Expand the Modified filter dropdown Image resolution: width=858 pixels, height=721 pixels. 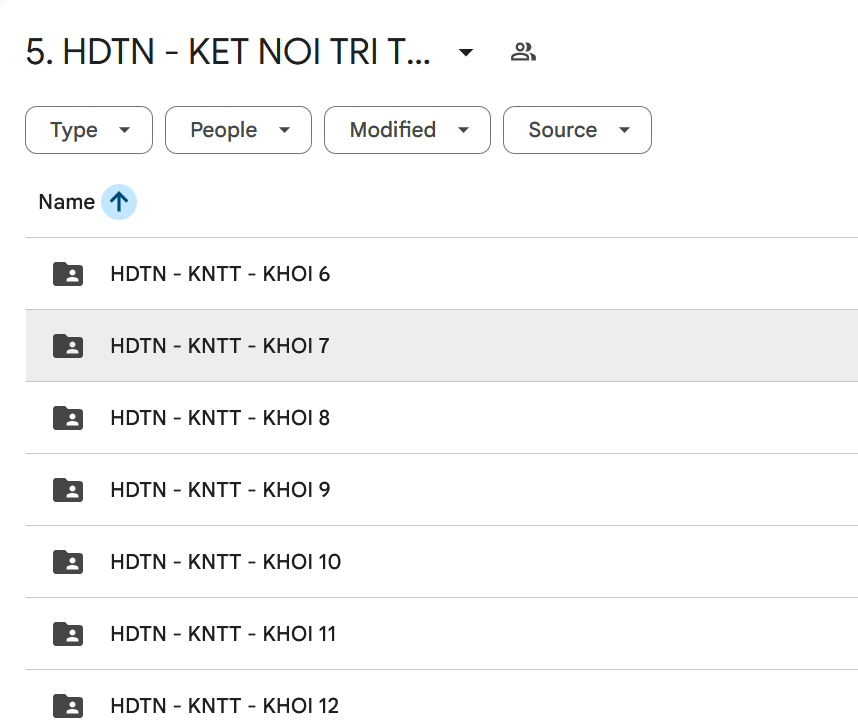click(407, 130)
